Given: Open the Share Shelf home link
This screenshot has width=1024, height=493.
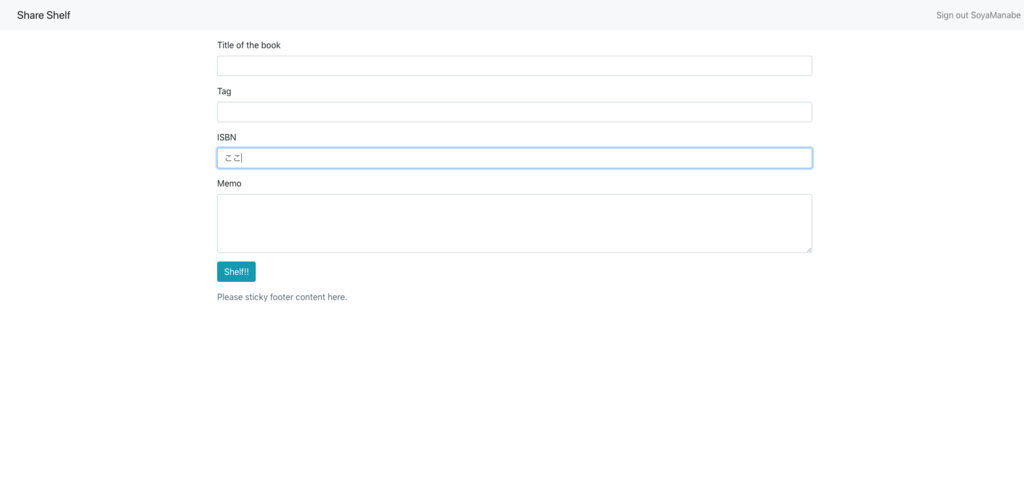Looking at the screenshot, I should click(44, 15).
